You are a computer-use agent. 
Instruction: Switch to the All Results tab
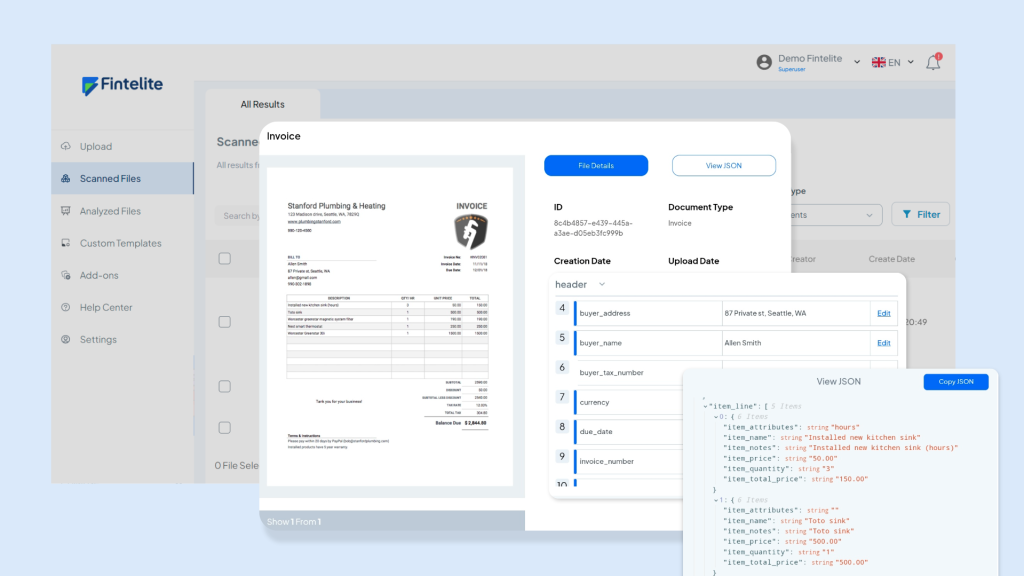pos(262,104)
